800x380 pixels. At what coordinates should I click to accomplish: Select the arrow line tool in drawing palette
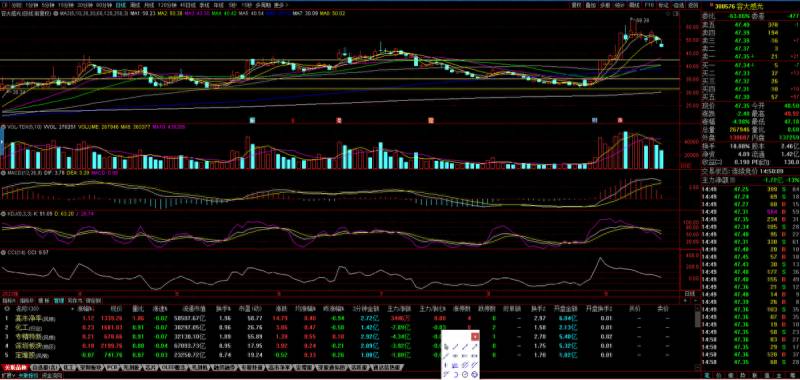click(x=474, y=347)
